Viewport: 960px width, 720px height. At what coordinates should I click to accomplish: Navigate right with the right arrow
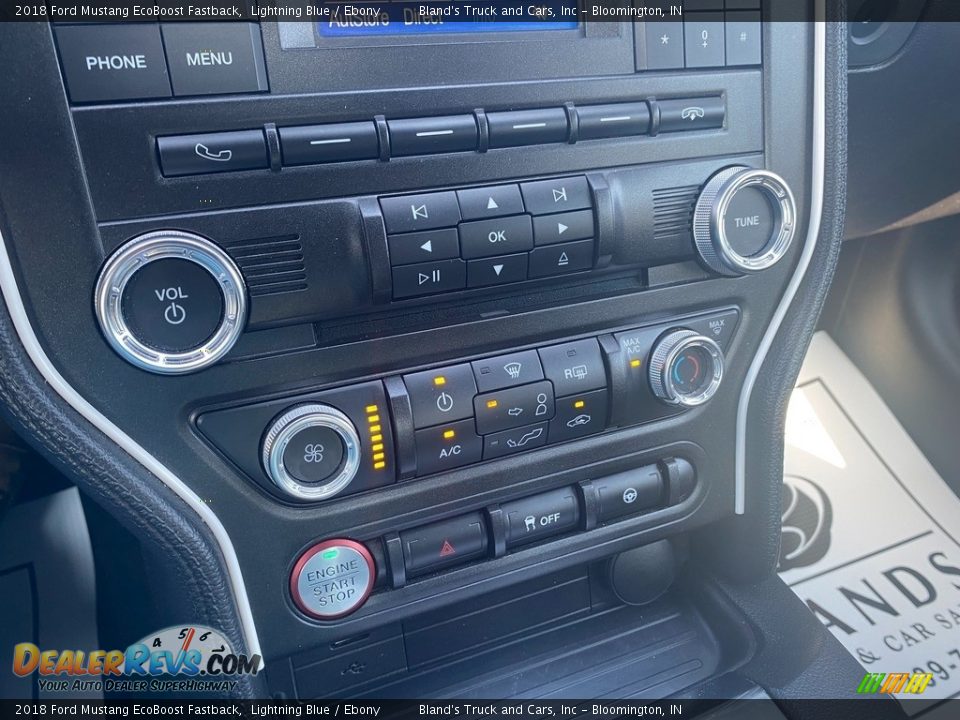pyautogui.click(x=563, y=228)
